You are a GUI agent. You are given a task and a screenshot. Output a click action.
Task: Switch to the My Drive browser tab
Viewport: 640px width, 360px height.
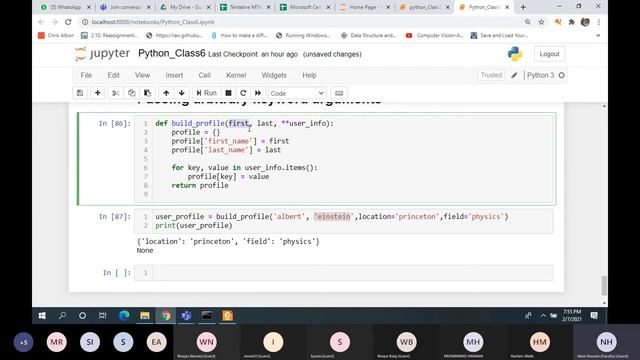[186, 7]
